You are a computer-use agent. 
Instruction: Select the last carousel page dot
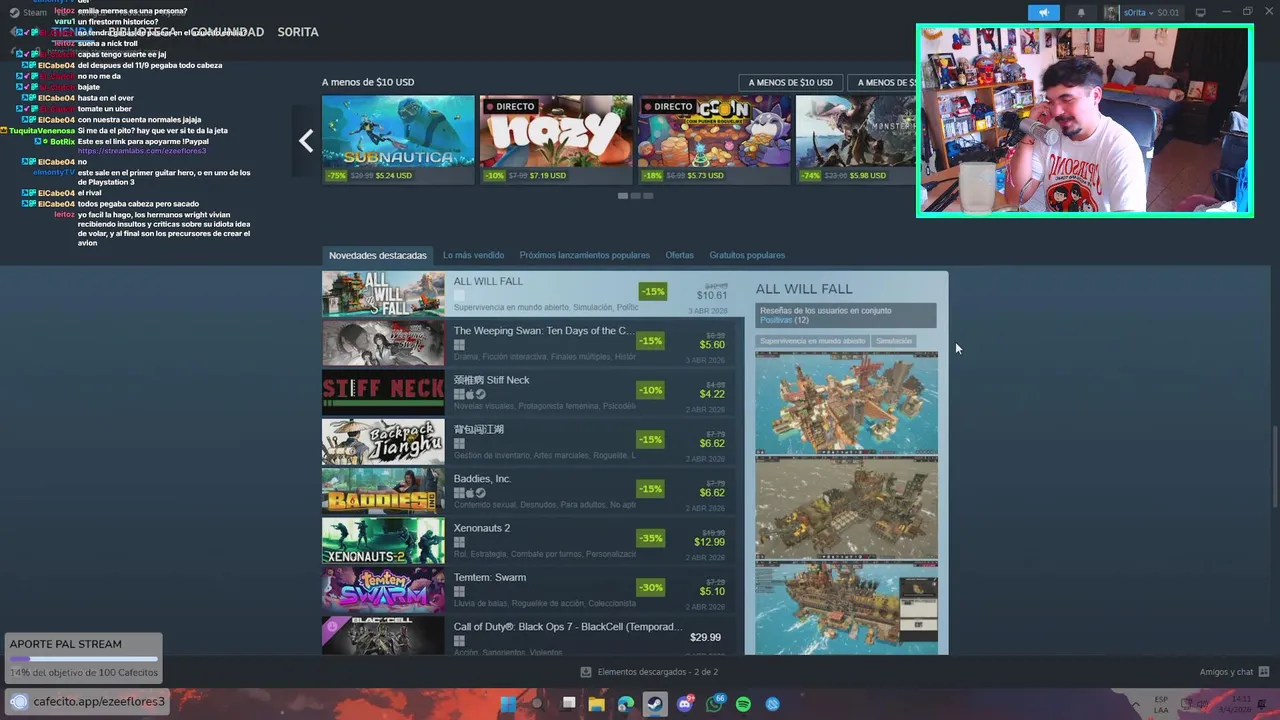648,196
